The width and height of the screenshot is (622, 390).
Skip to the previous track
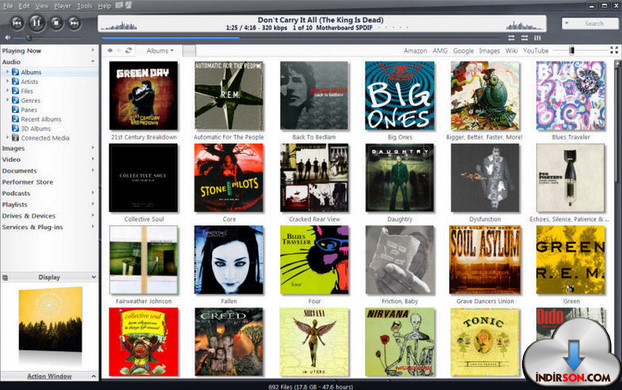tap(17, 23)
